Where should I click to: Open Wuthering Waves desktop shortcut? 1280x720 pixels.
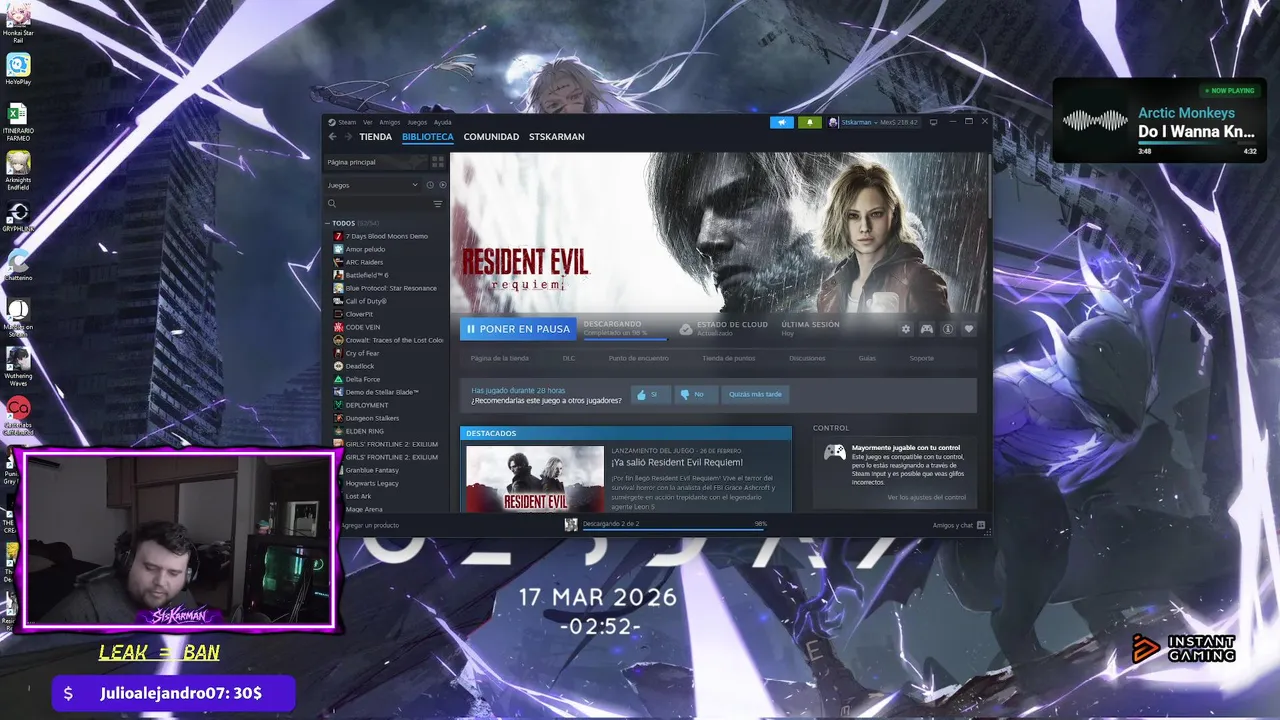tap(18, 365)
